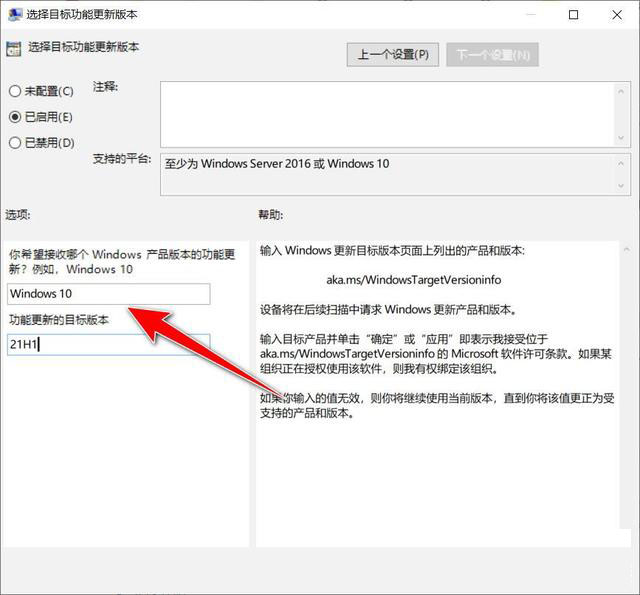Click the 注释: label
This screenshot has width=640, height=595.
pyautogui.click(x=105, y=87)
